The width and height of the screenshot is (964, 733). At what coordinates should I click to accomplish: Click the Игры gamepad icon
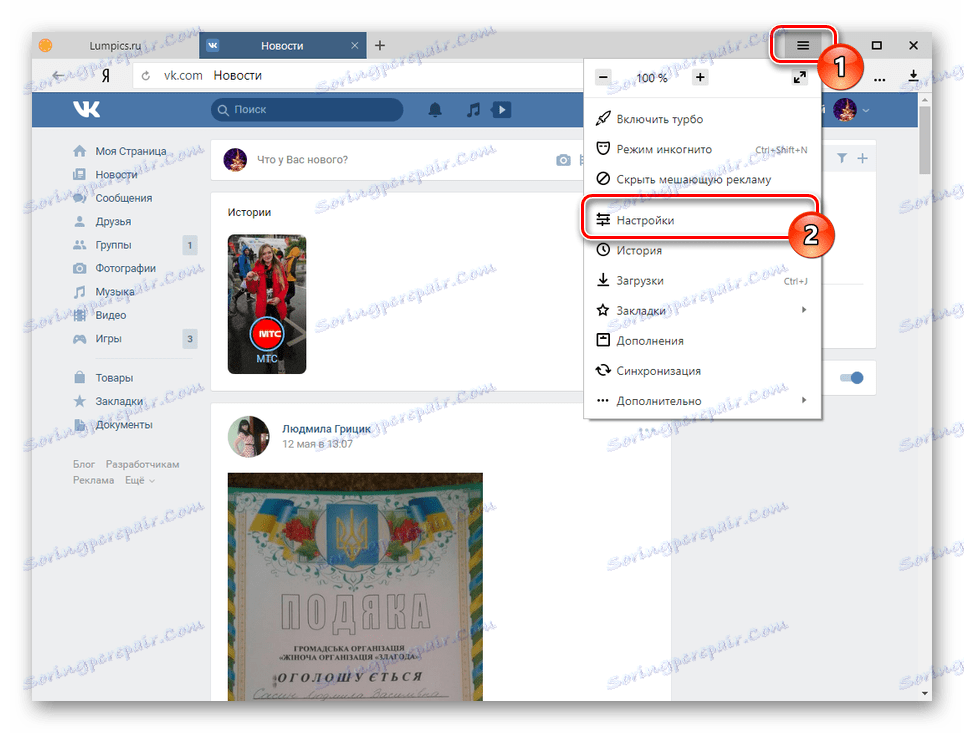tap(79, 338)
